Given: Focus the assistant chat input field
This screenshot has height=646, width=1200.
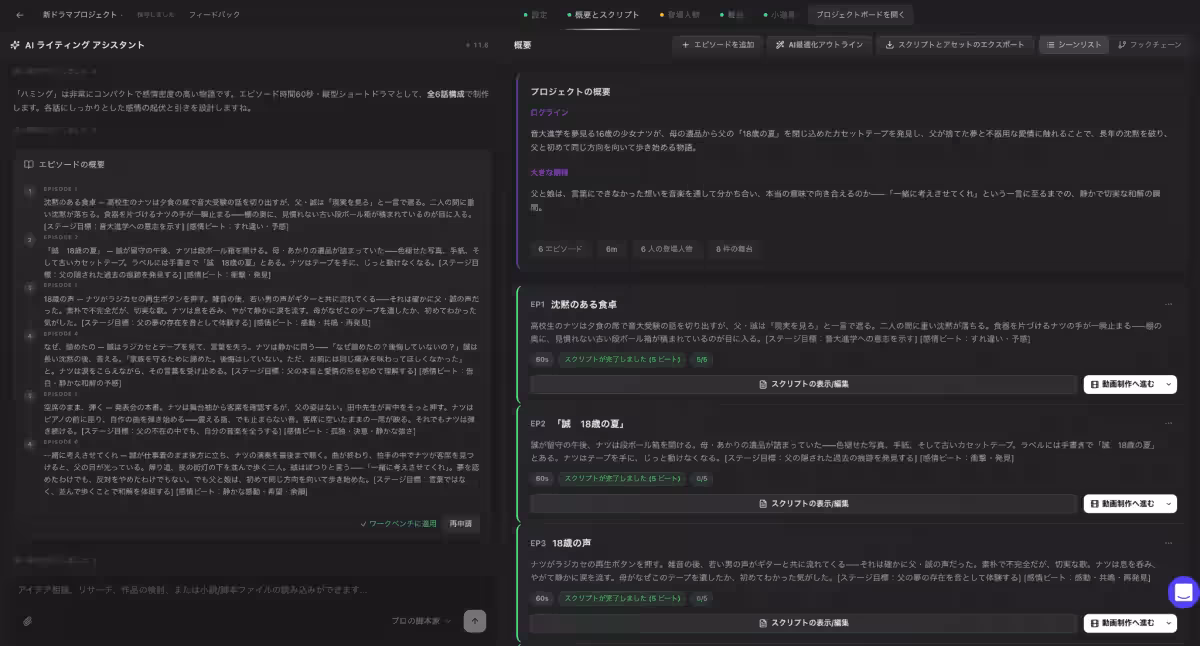Looking at the screenshot, I should coord(250,590).
